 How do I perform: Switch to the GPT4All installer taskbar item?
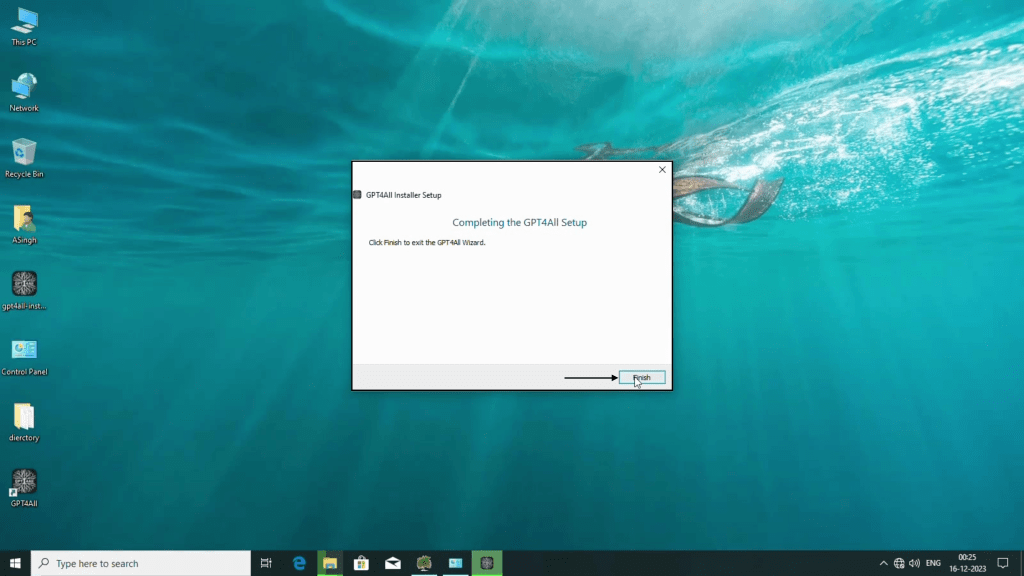point(487,563)
